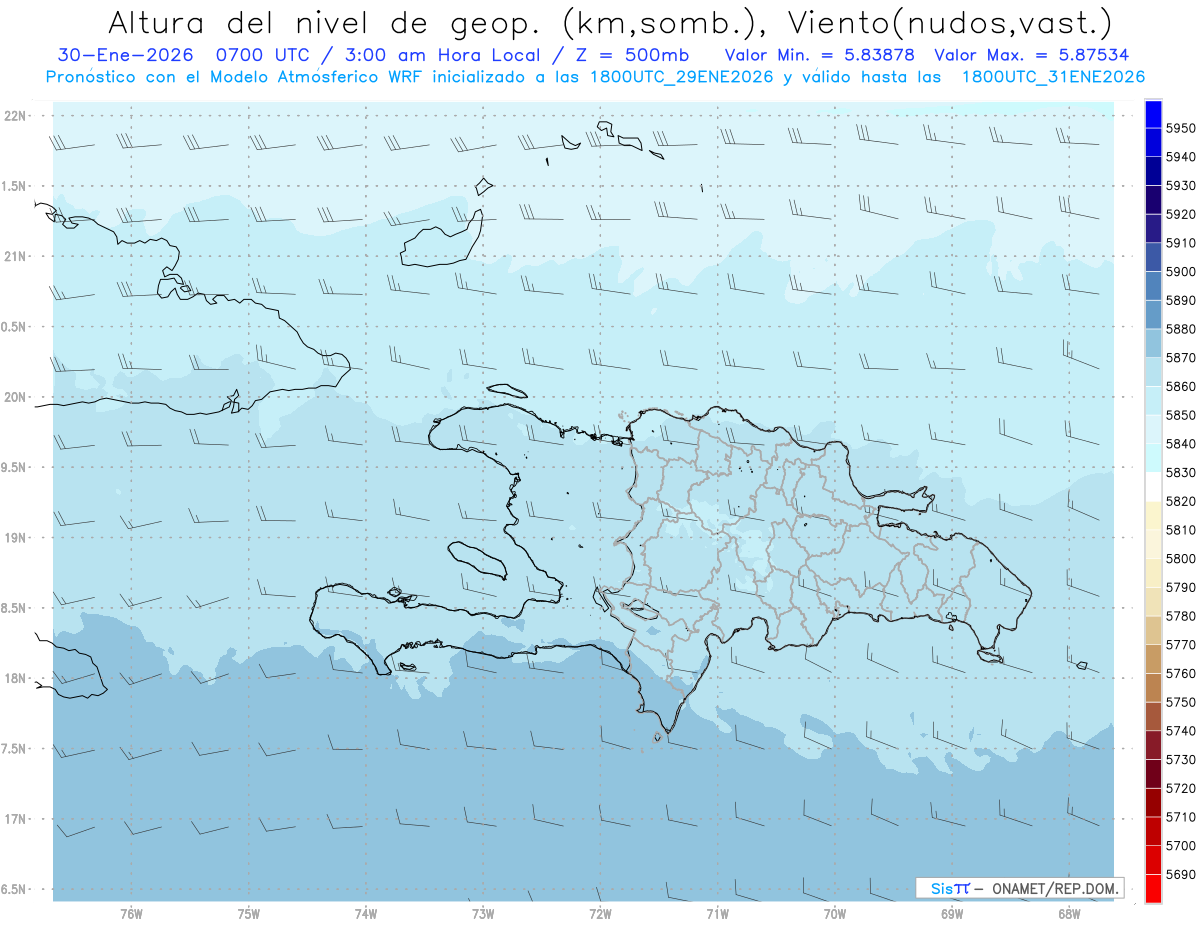Click the '5710' color scale value
Screen dimensions: 1200x927
(1181, 816)
